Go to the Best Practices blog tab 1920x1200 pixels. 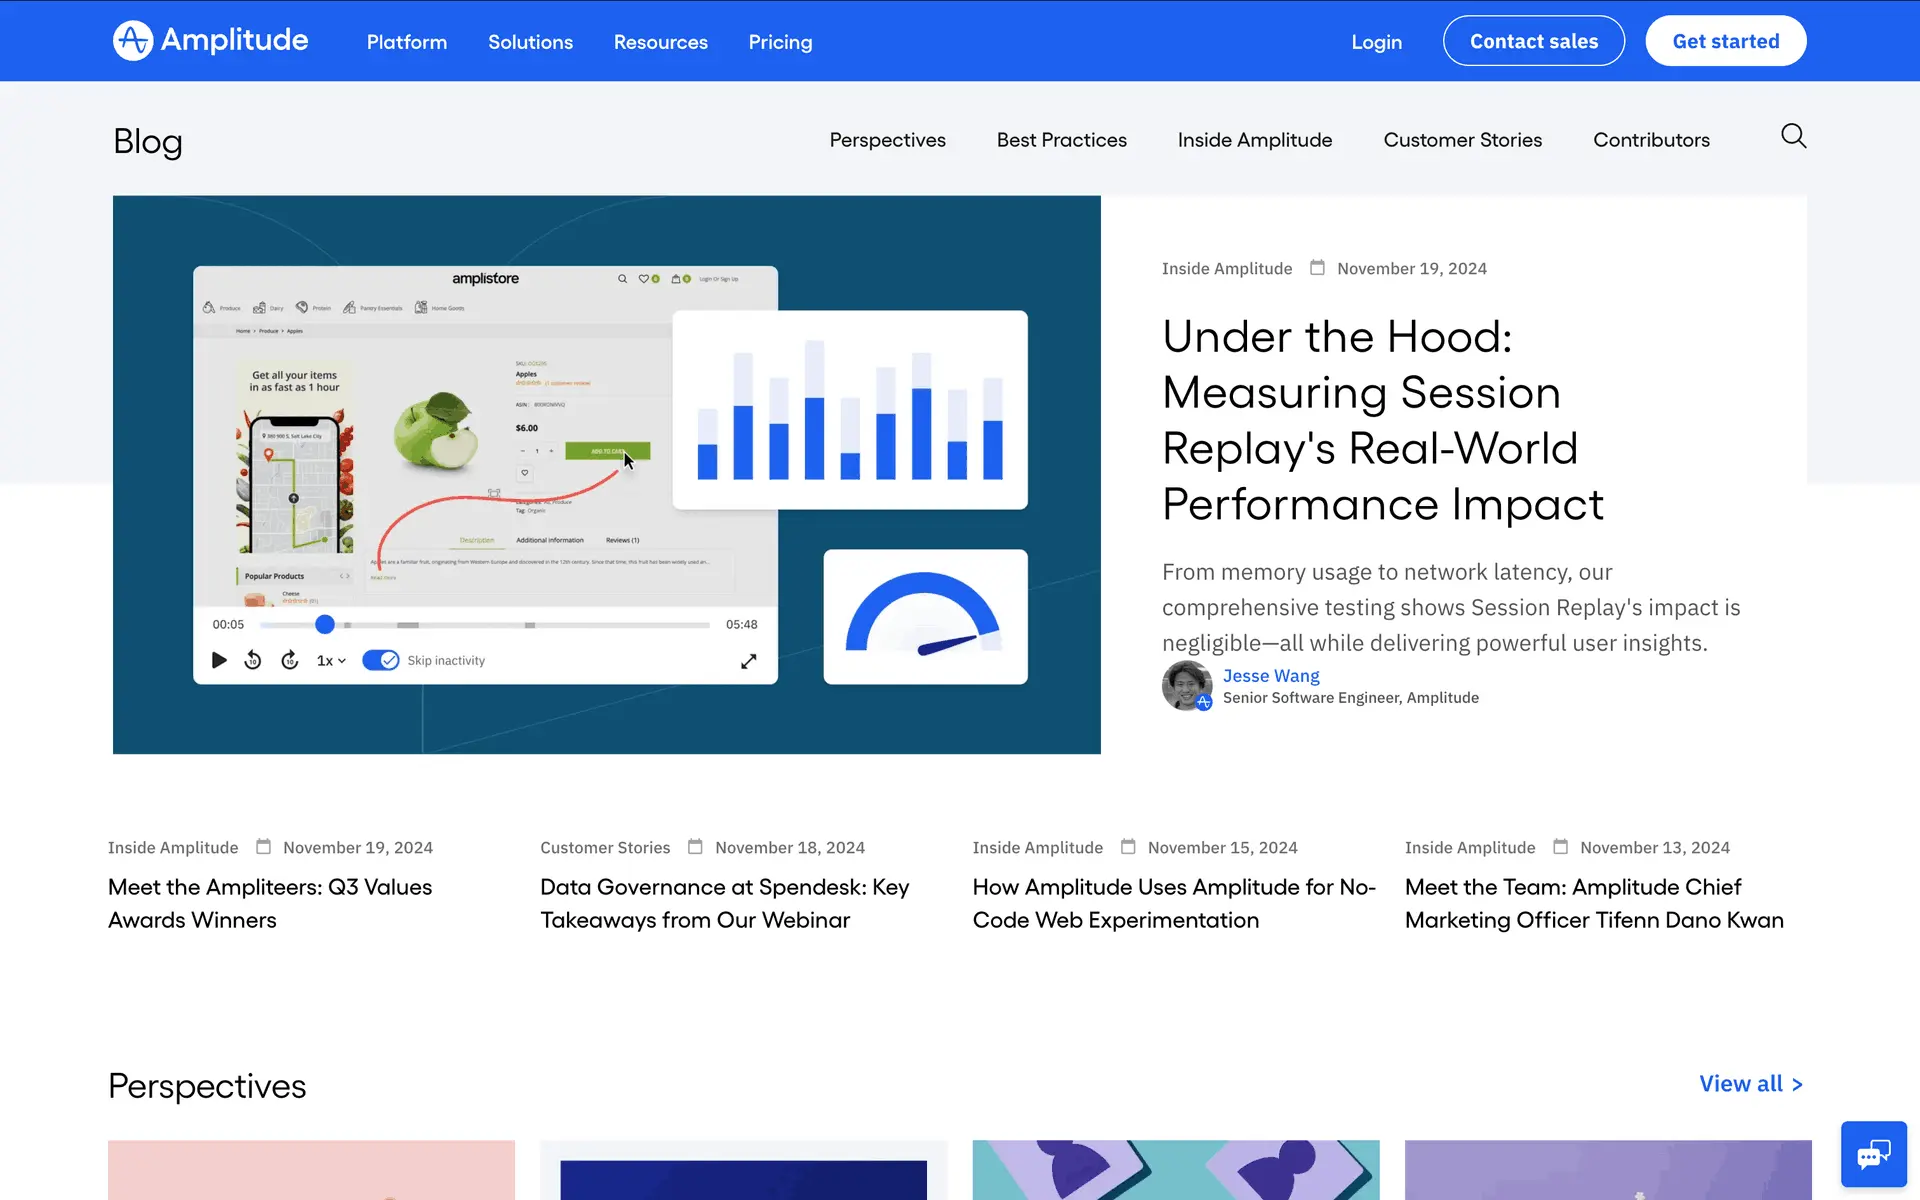(x=1061, y=140)
